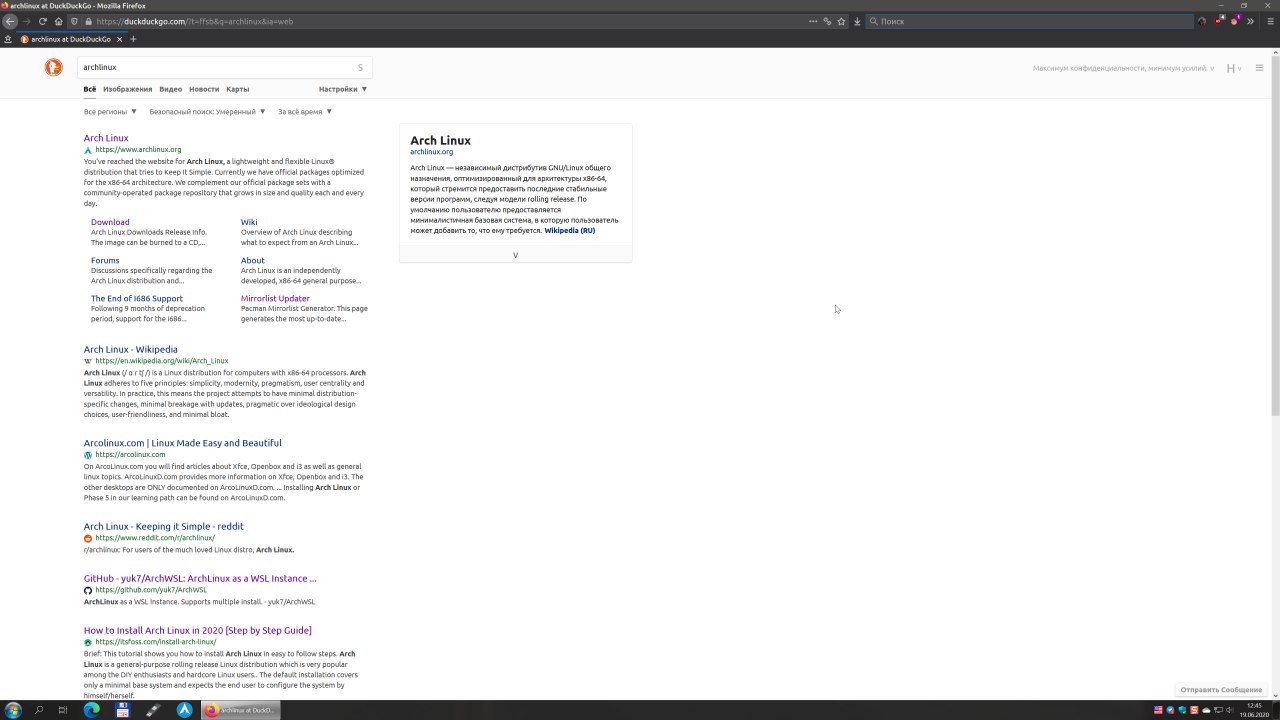Viewport: 1280px width, 720px height.
Task: Reload the page with the refresh icon
Action: click(x=42, y=21)
